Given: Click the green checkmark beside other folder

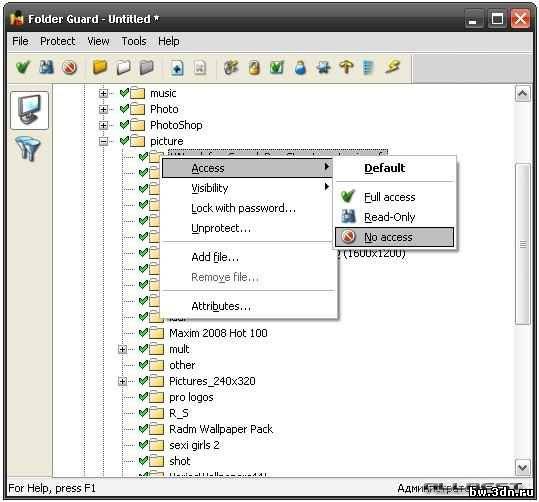Looking at the screenshot, I should click(143, 364).
